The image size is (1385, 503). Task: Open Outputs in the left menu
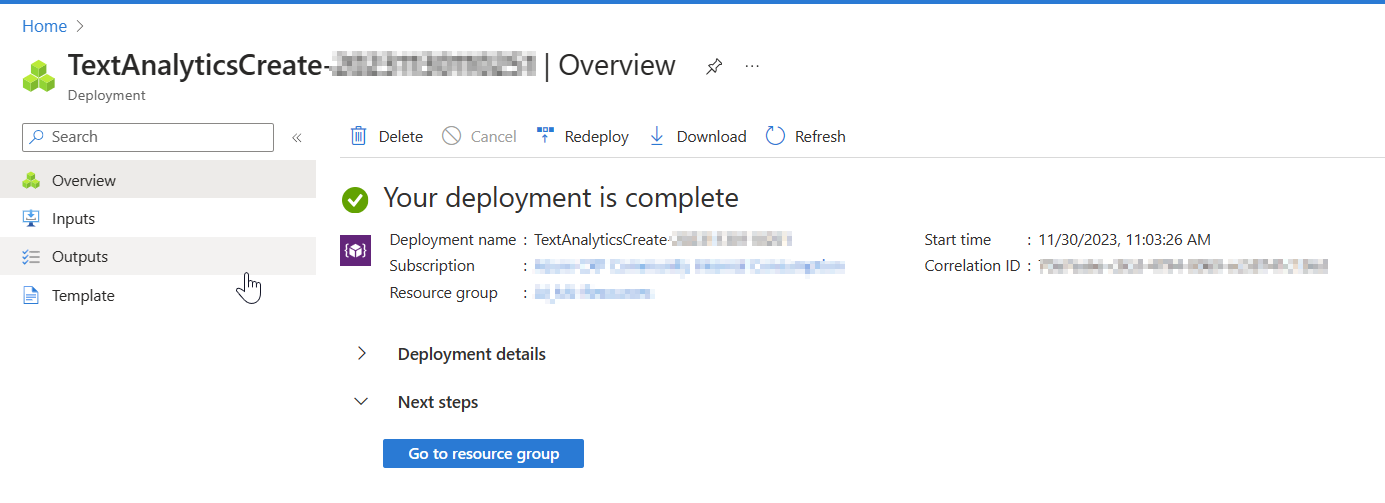tap(158, 256)
